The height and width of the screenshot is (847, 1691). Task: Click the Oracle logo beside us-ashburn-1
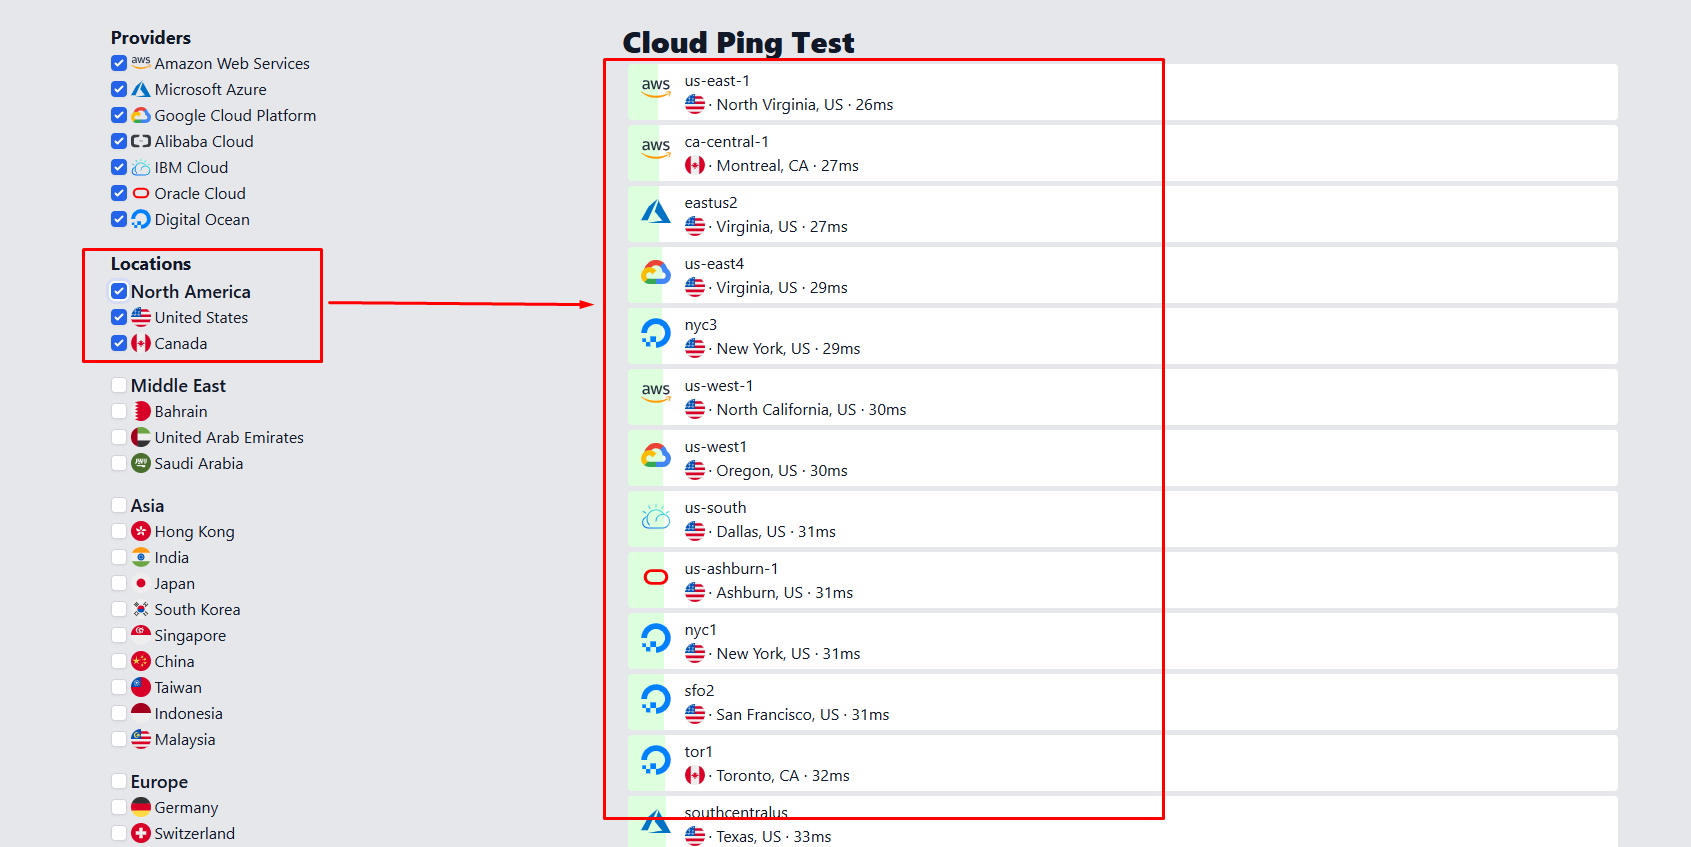(655, 577)
